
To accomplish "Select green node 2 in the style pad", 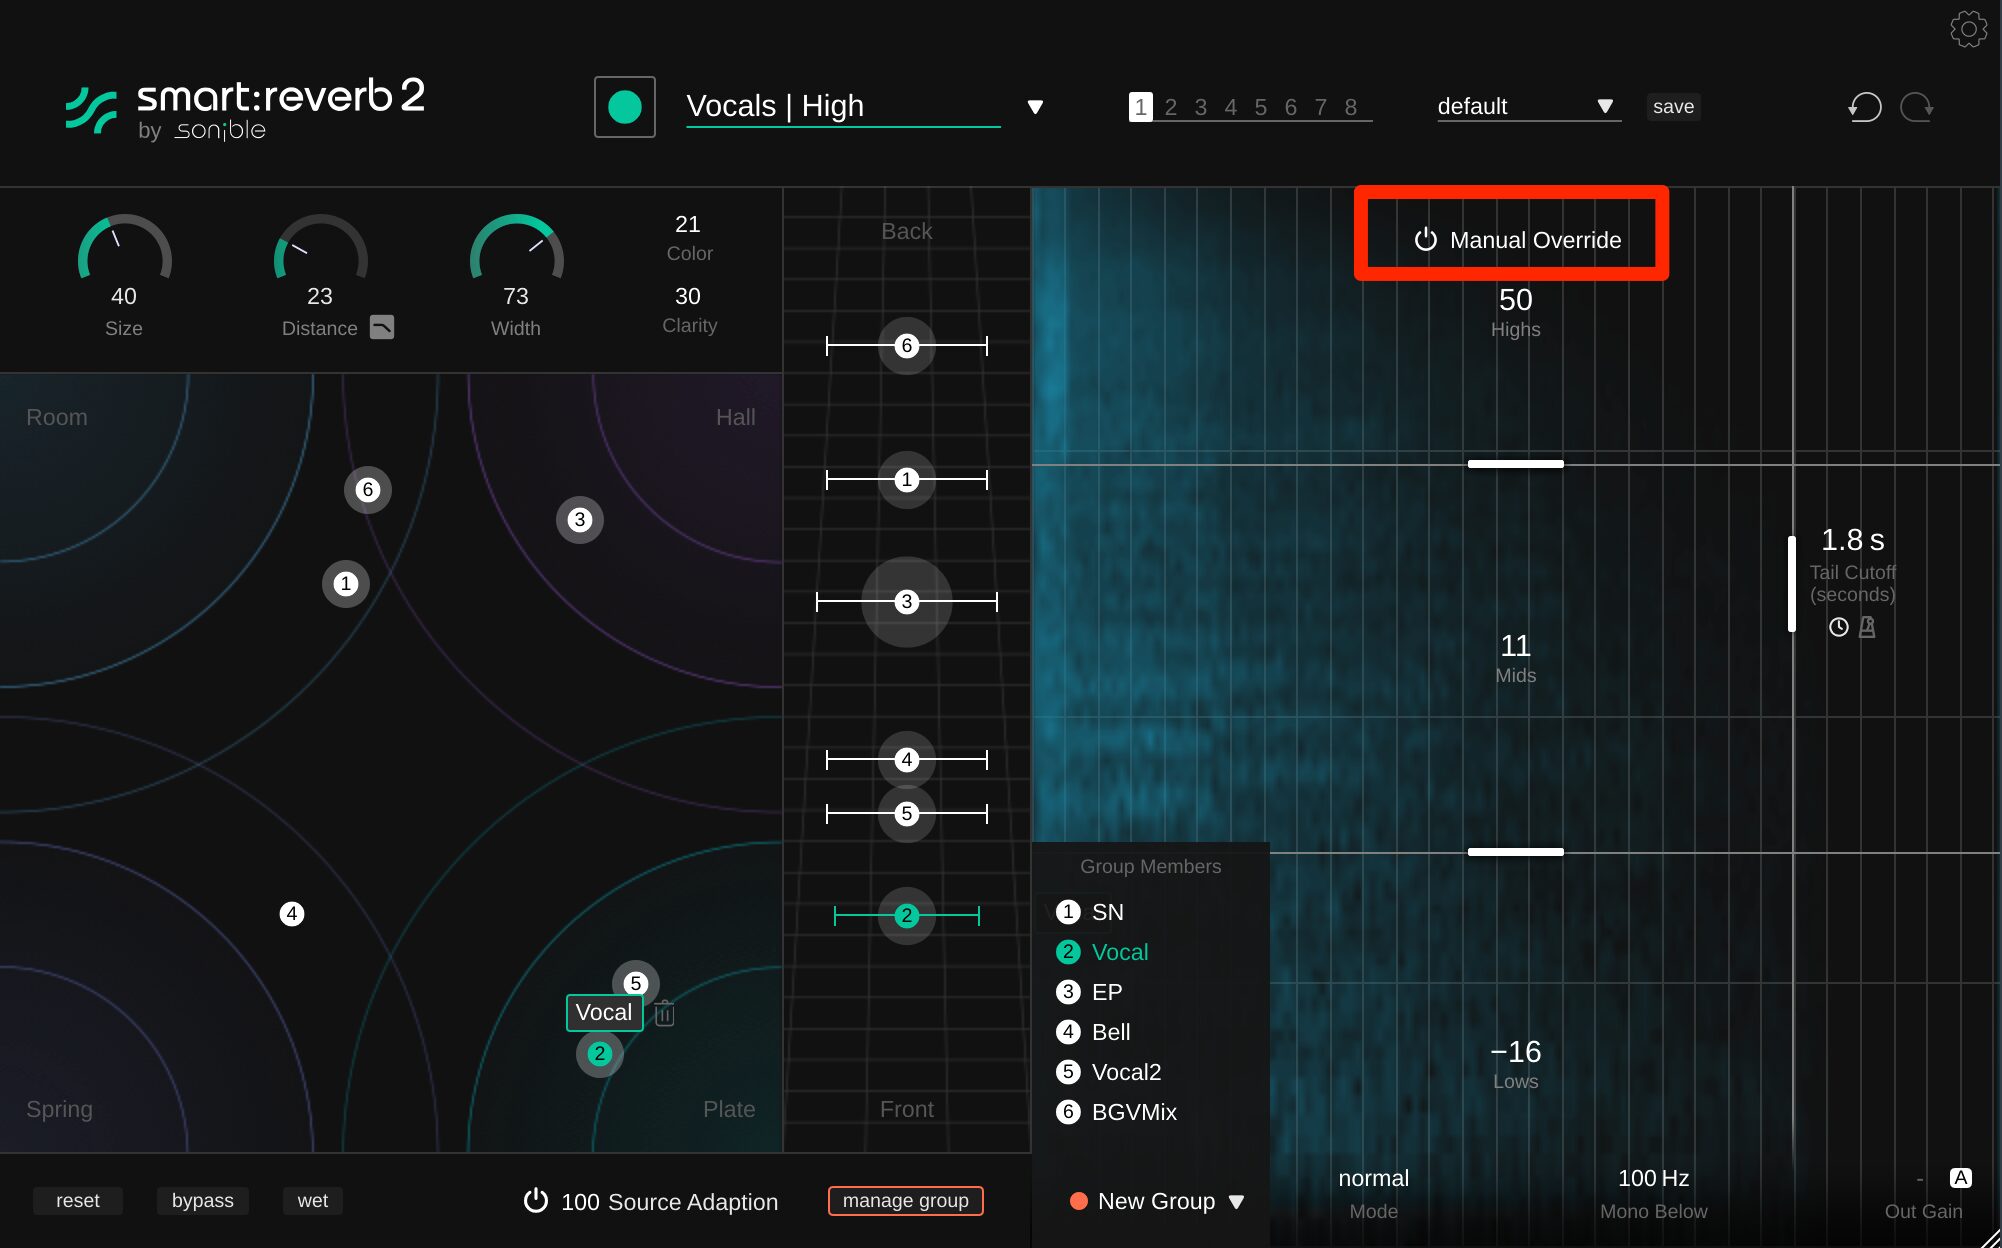I will coord(600,1054).
